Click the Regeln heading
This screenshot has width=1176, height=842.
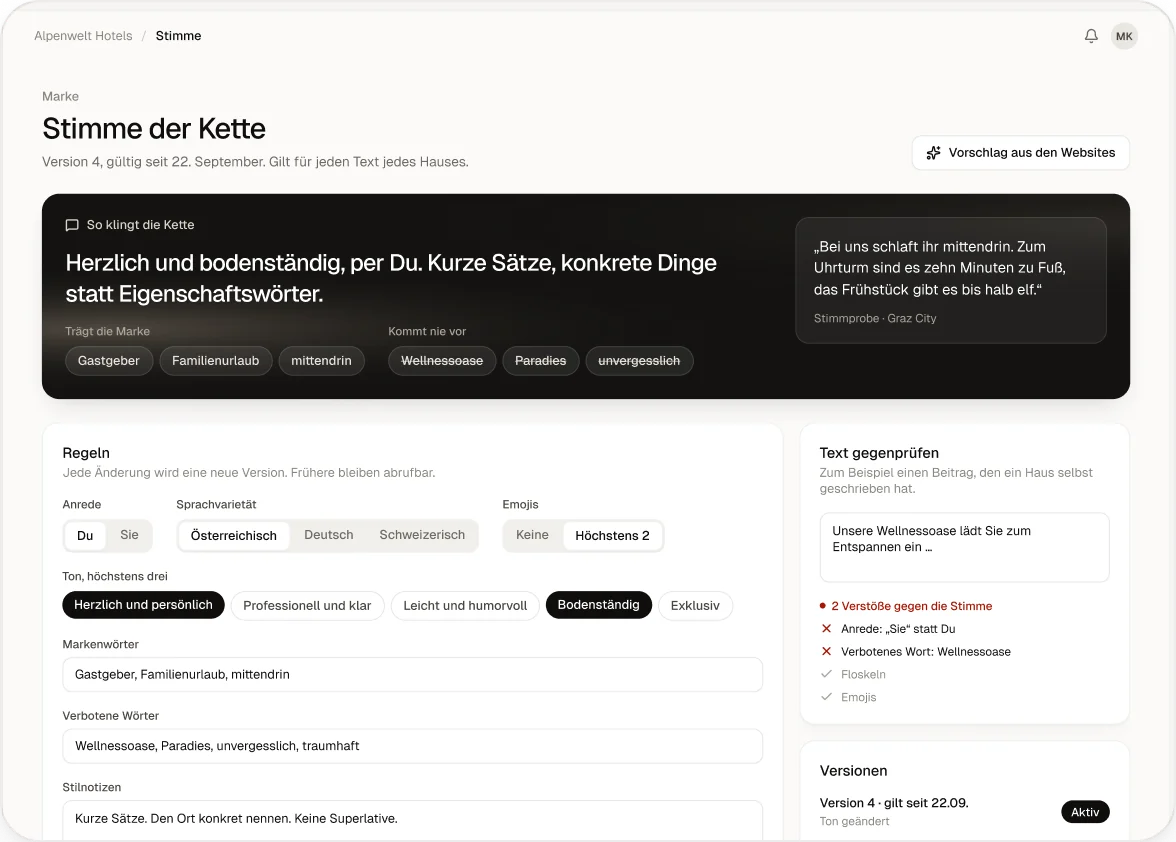tap(86, 453)
